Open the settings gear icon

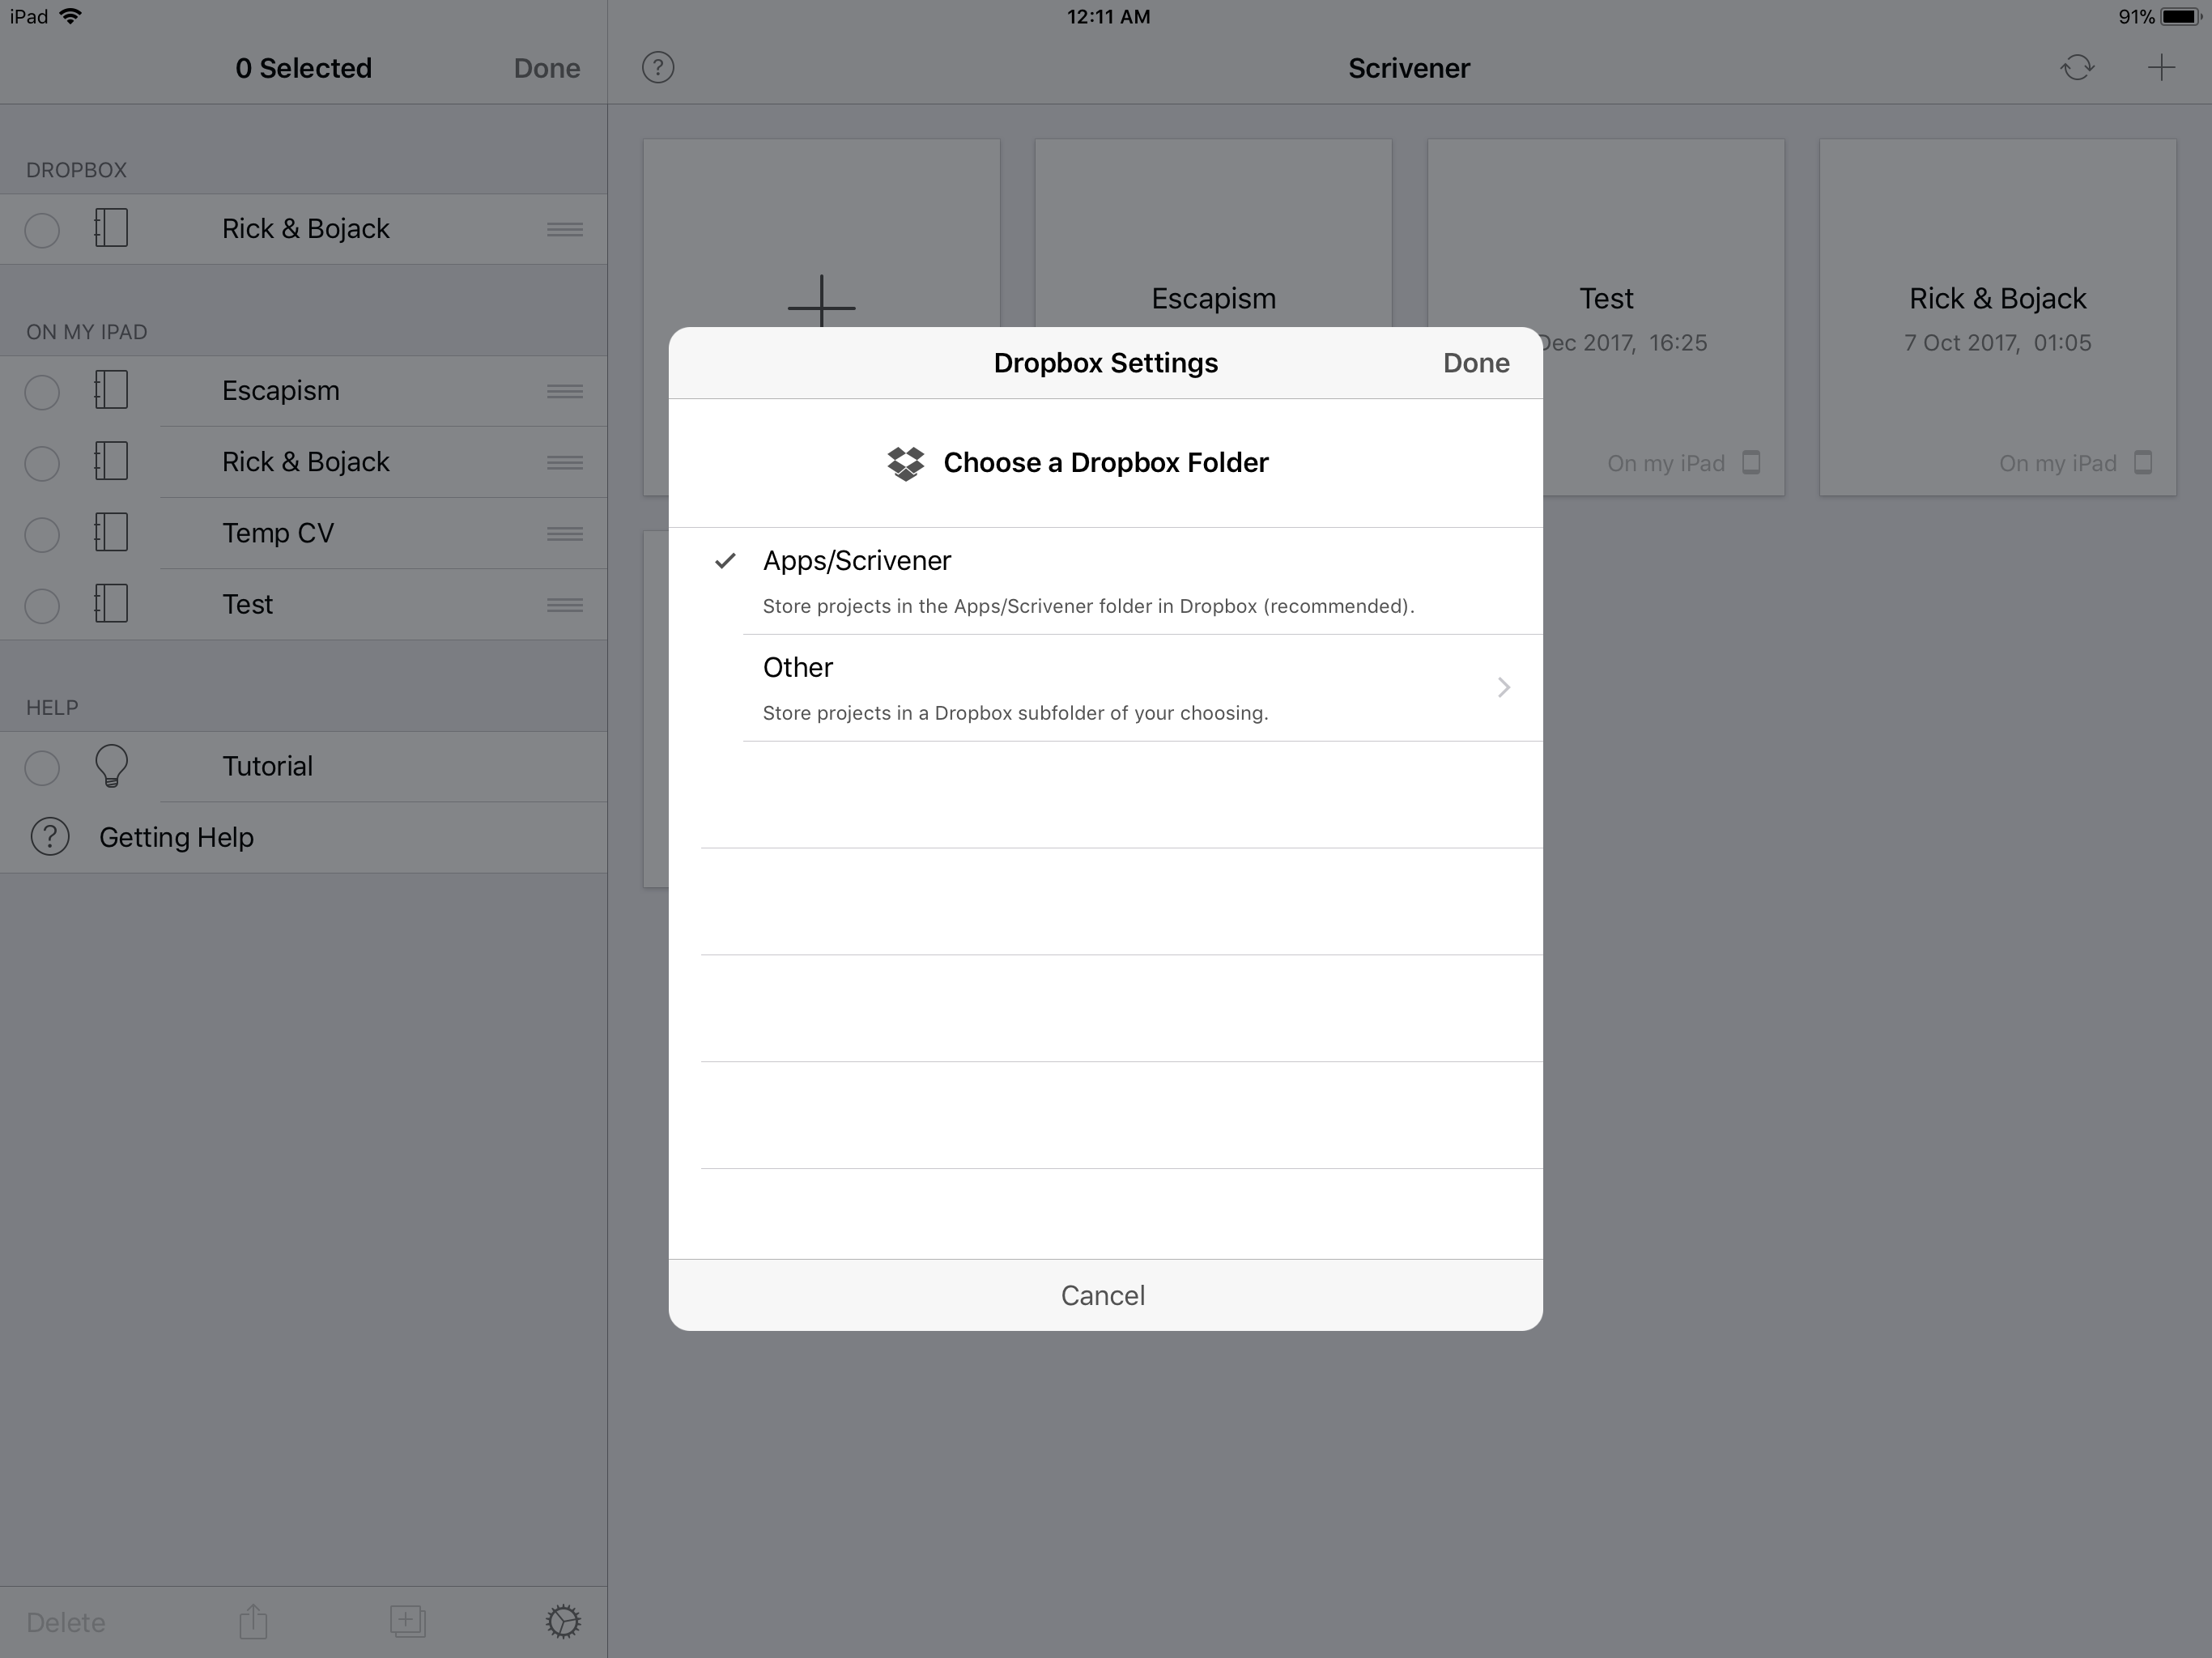click(563, 1621)
